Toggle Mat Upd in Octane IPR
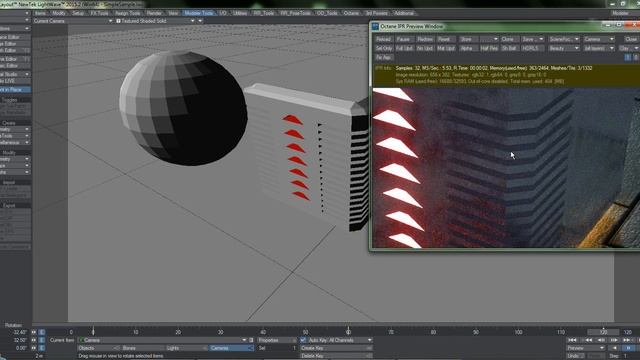Image resolution: width=640 pixels, height=360 pixels. coord(446,48)
